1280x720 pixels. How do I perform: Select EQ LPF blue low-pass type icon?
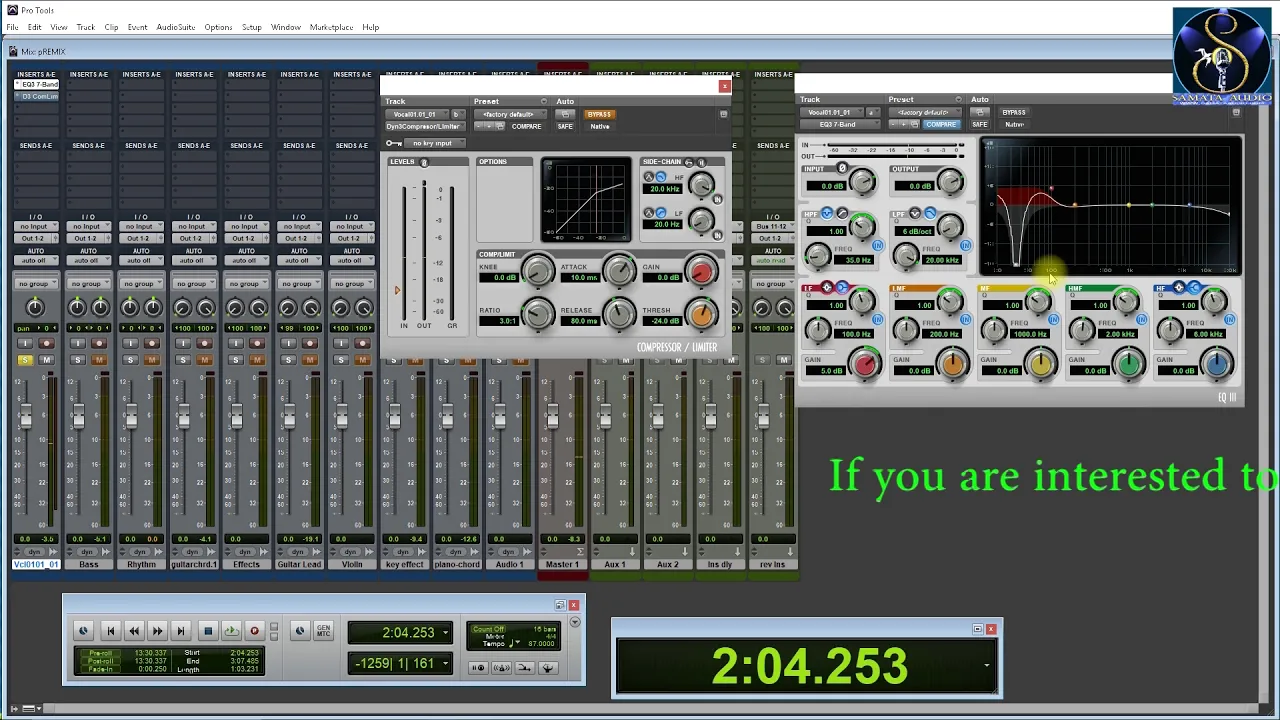pyautogui.click(x=930, y=214)
